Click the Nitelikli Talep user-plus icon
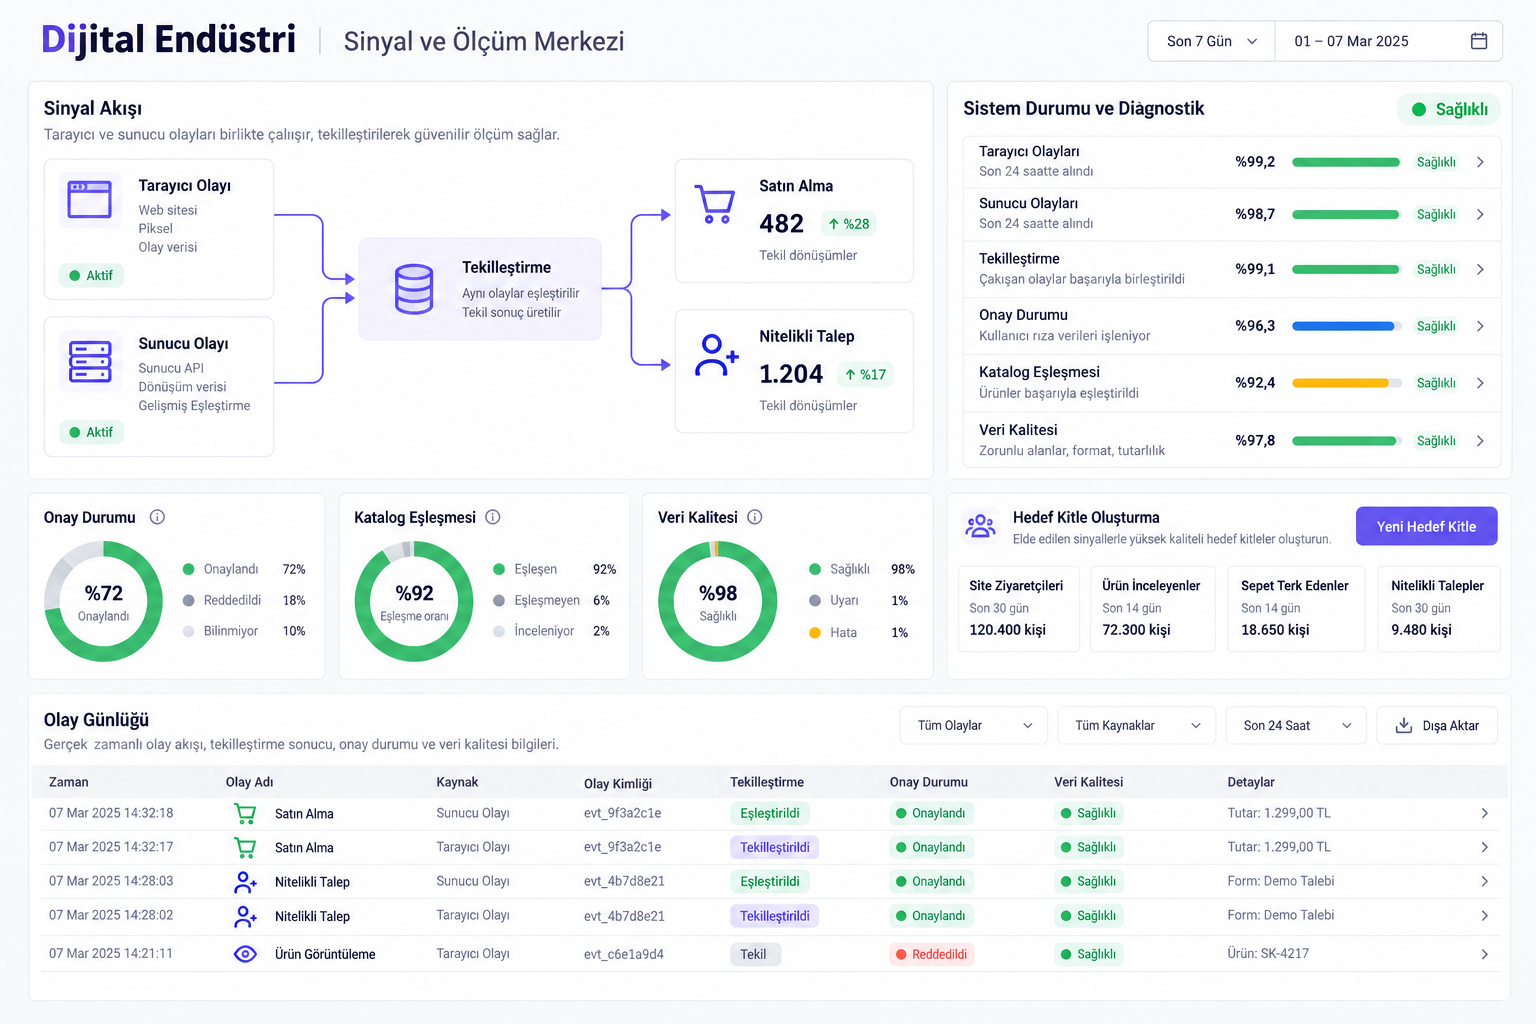 717,355
